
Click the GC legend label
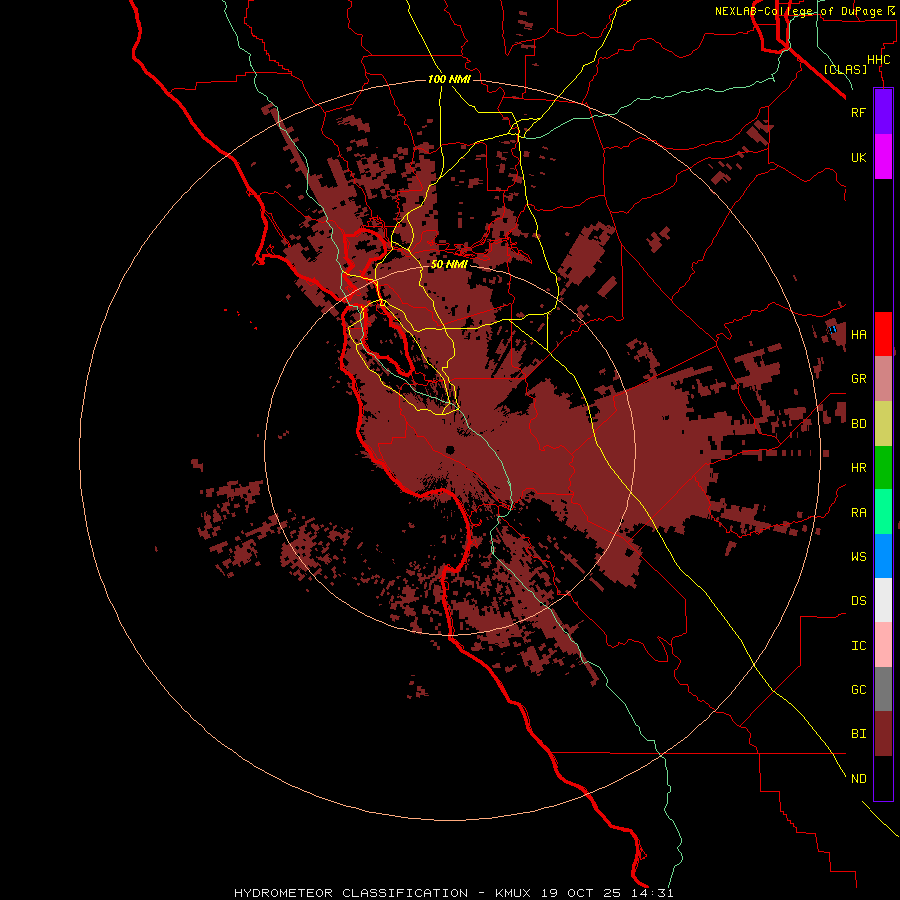tap(858, 689)
